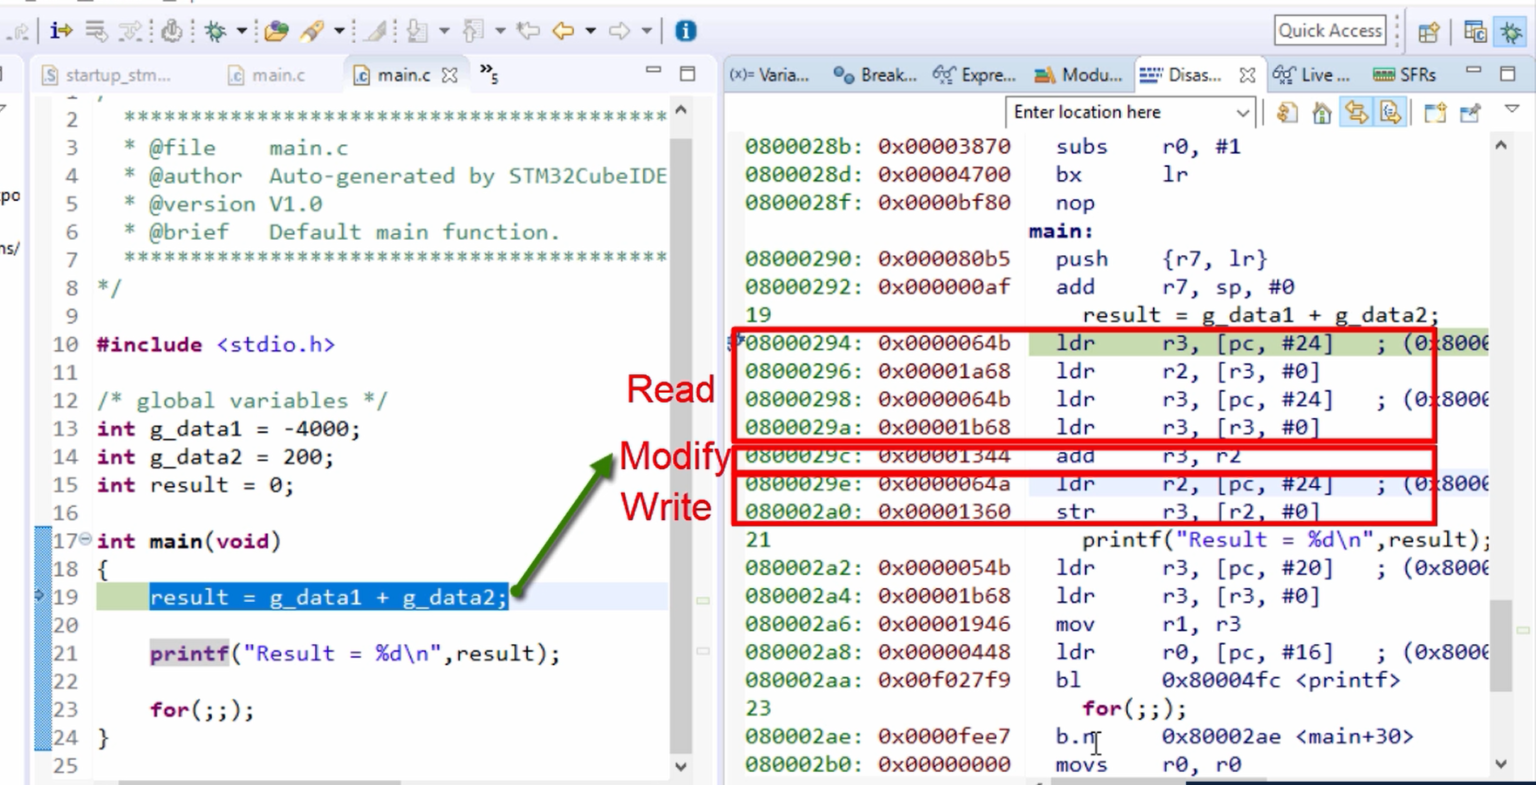Go to next annotation icon
The image size is (1536, 785).
(418, 31)
